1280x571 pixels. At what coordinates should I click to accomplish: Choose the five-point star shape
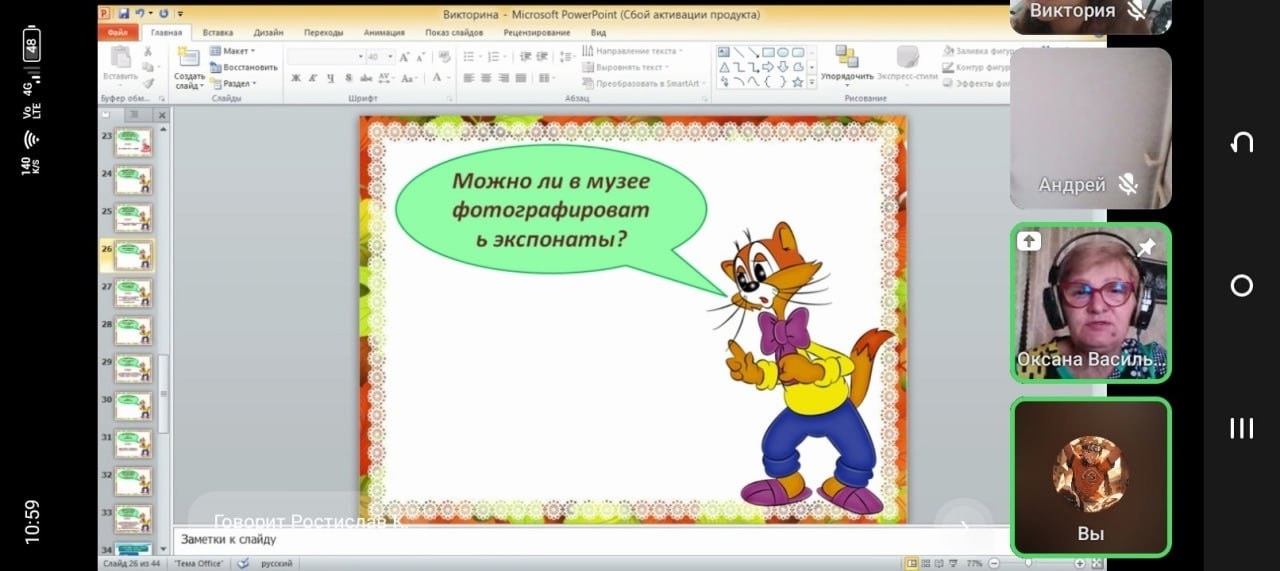point(797,82)
